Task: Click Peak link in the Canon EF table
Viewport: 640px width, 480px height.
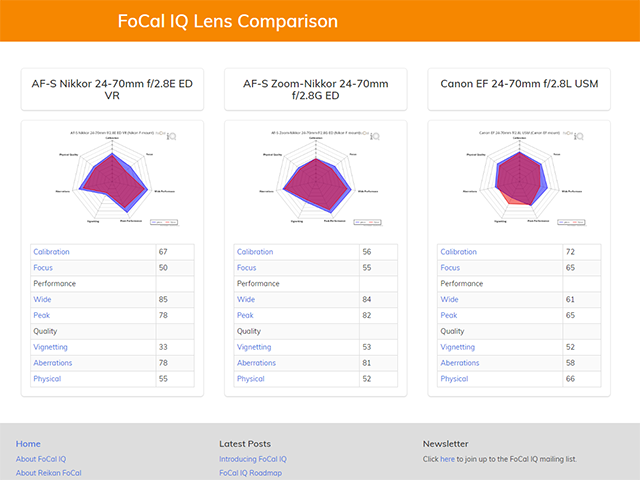Action: (x=449, y=316)
